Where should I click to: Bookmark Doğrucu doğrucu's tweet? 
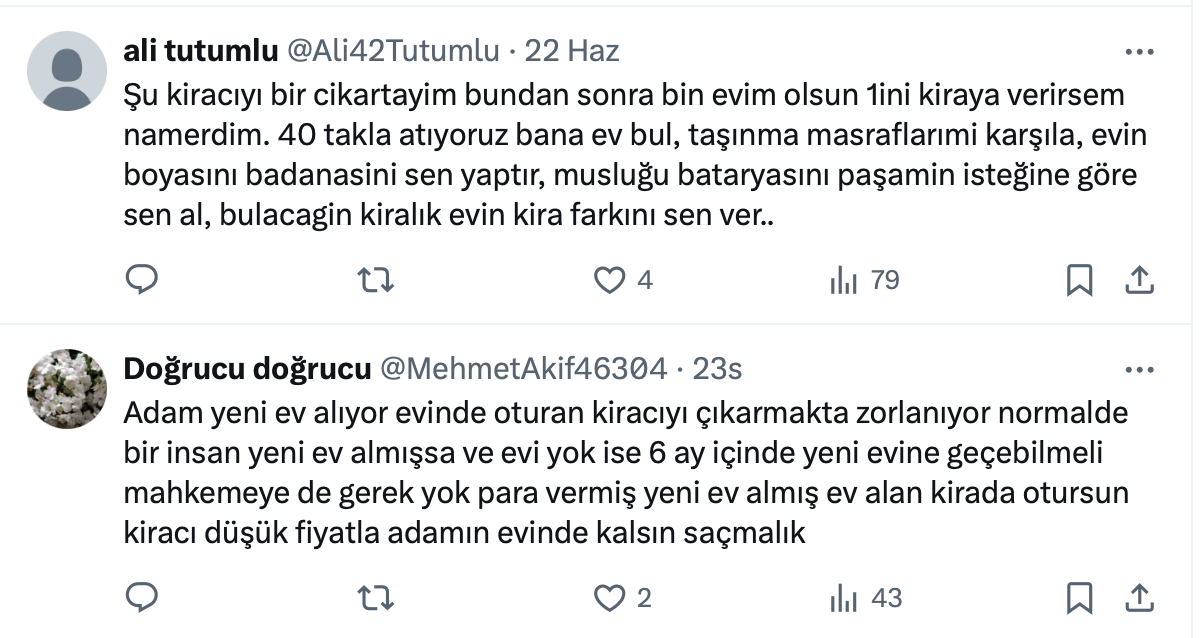tap(1079, 598)
